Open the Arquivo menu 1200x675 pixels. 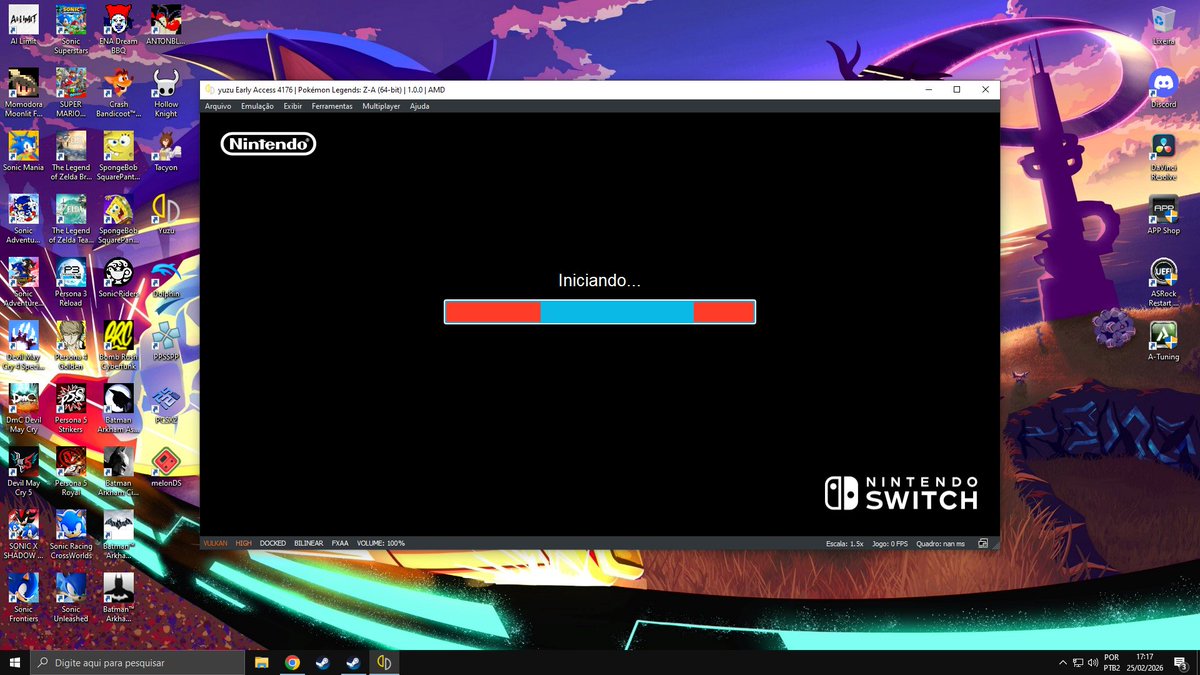pyautogui.click(x=218, y=106)
